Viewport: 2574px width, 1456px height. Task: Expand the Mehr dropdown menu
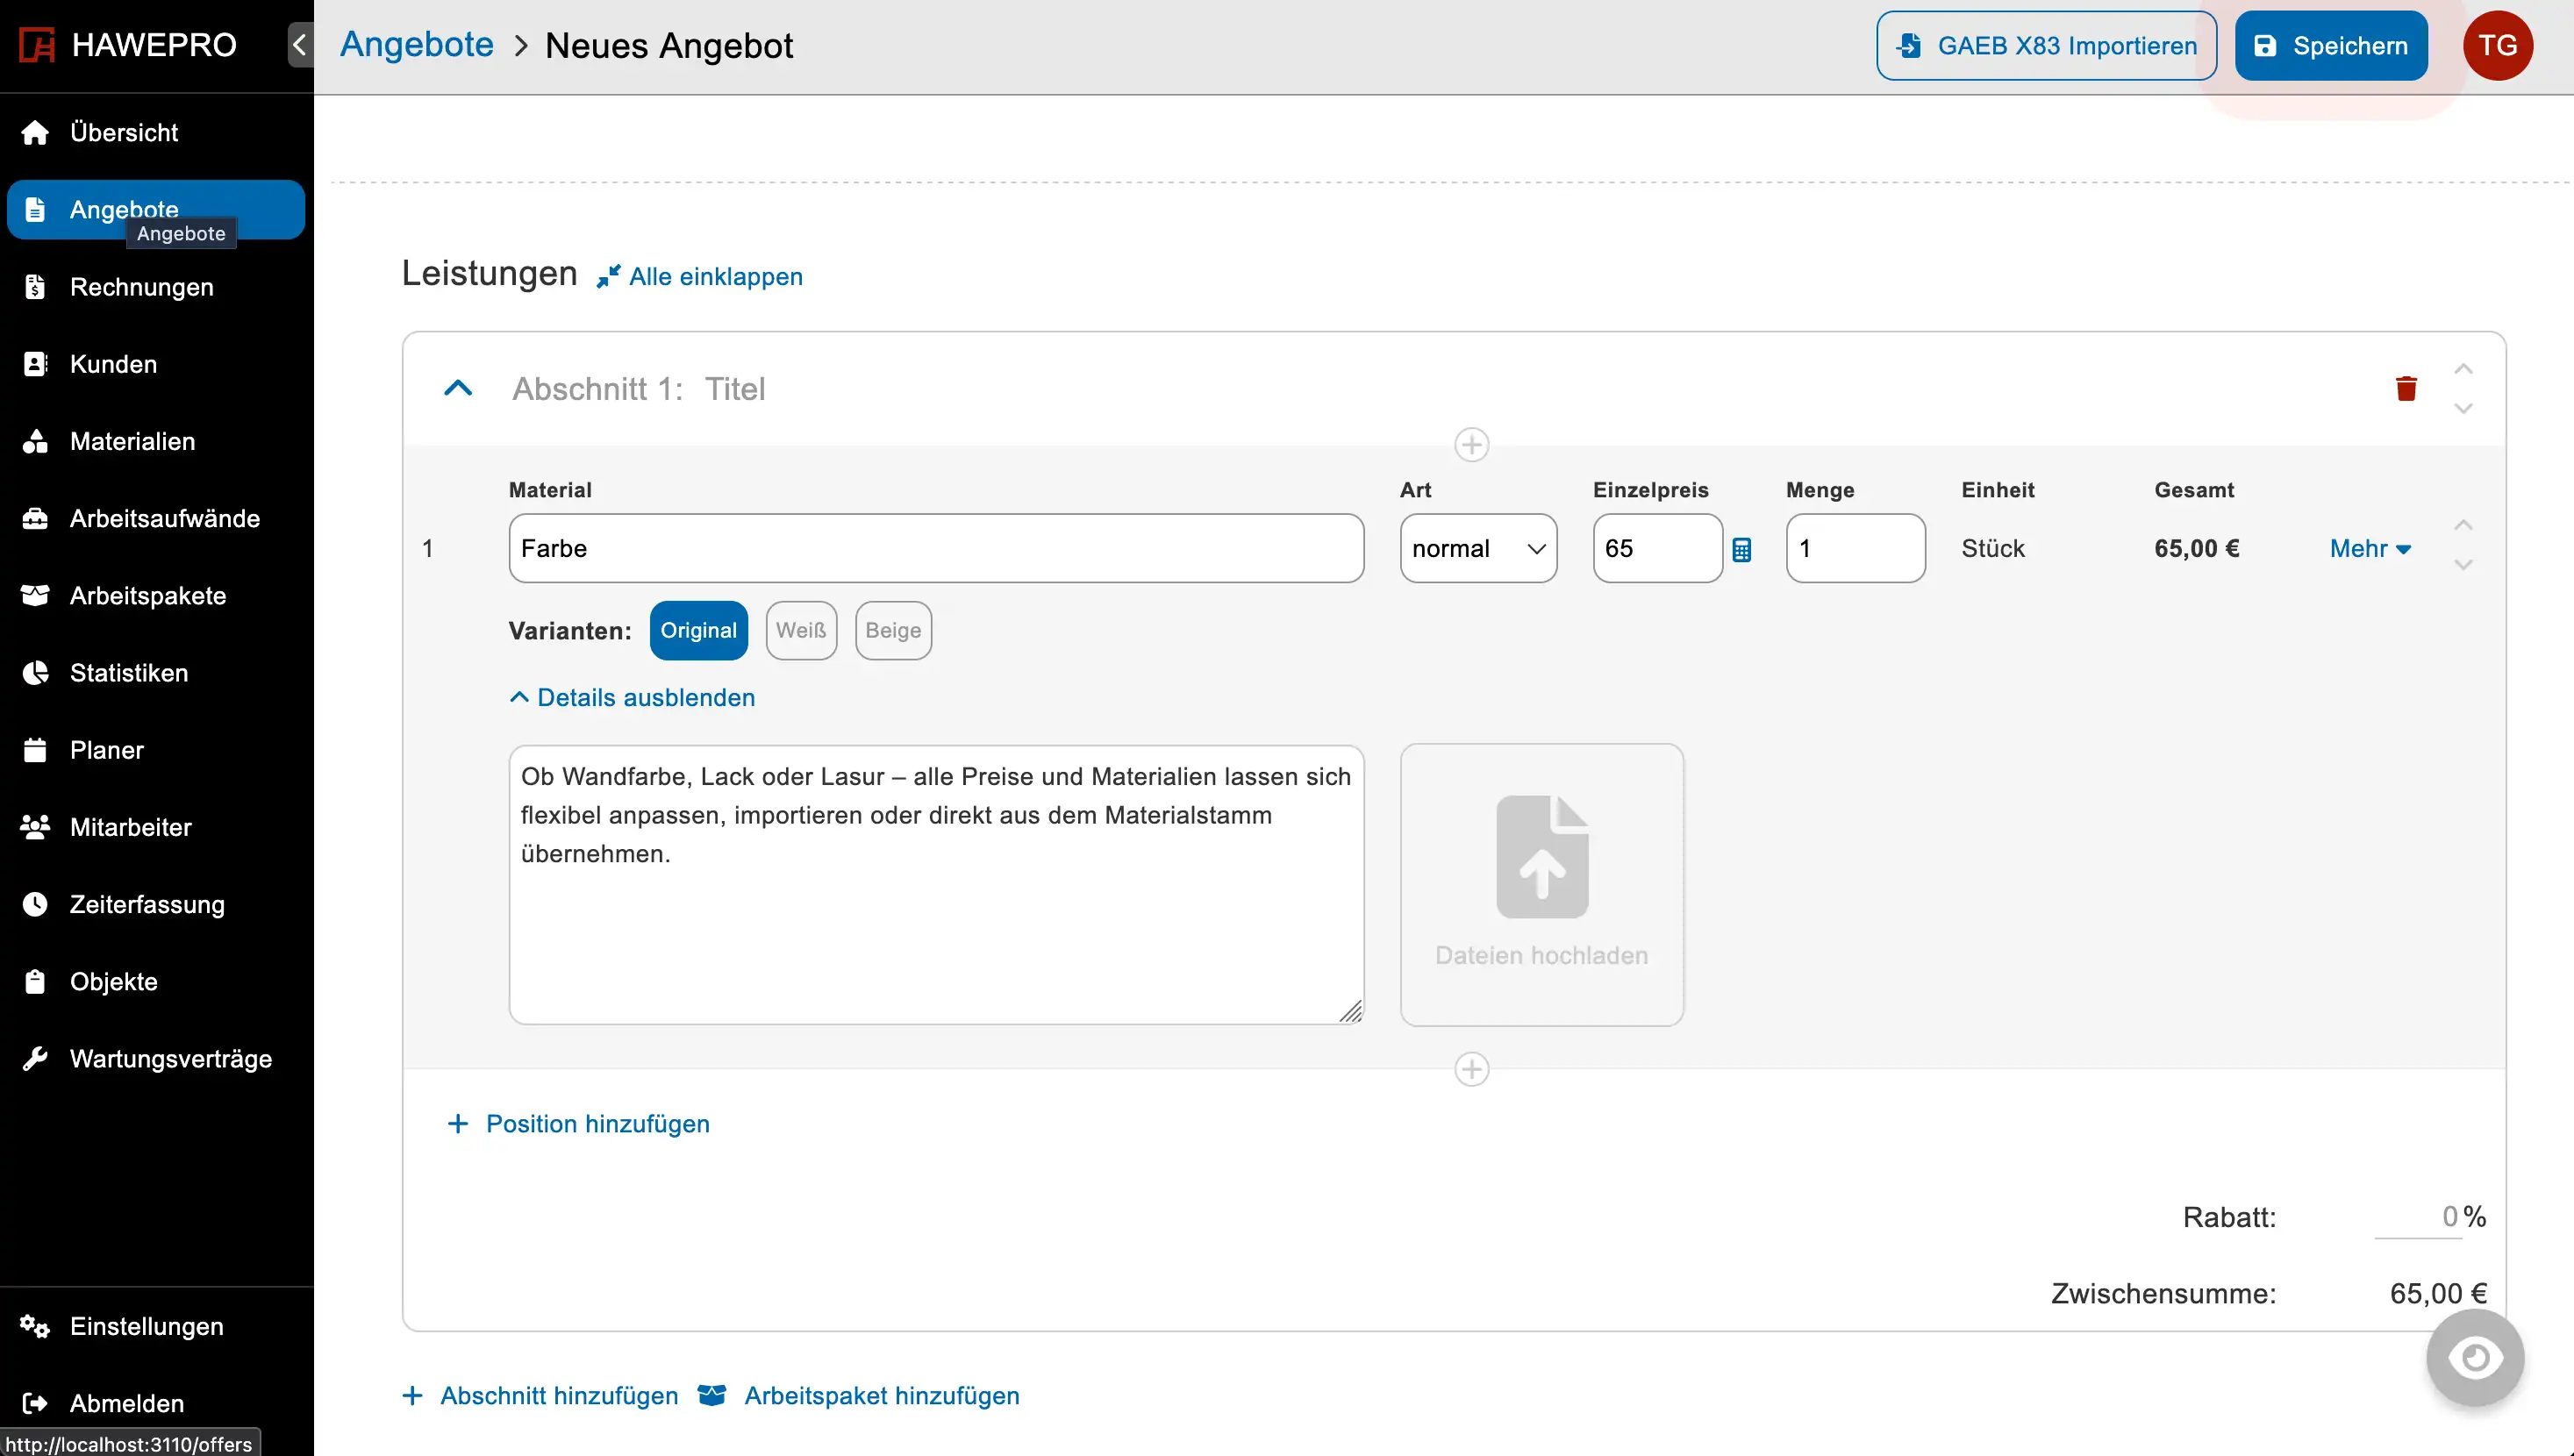coord(2370,548)
